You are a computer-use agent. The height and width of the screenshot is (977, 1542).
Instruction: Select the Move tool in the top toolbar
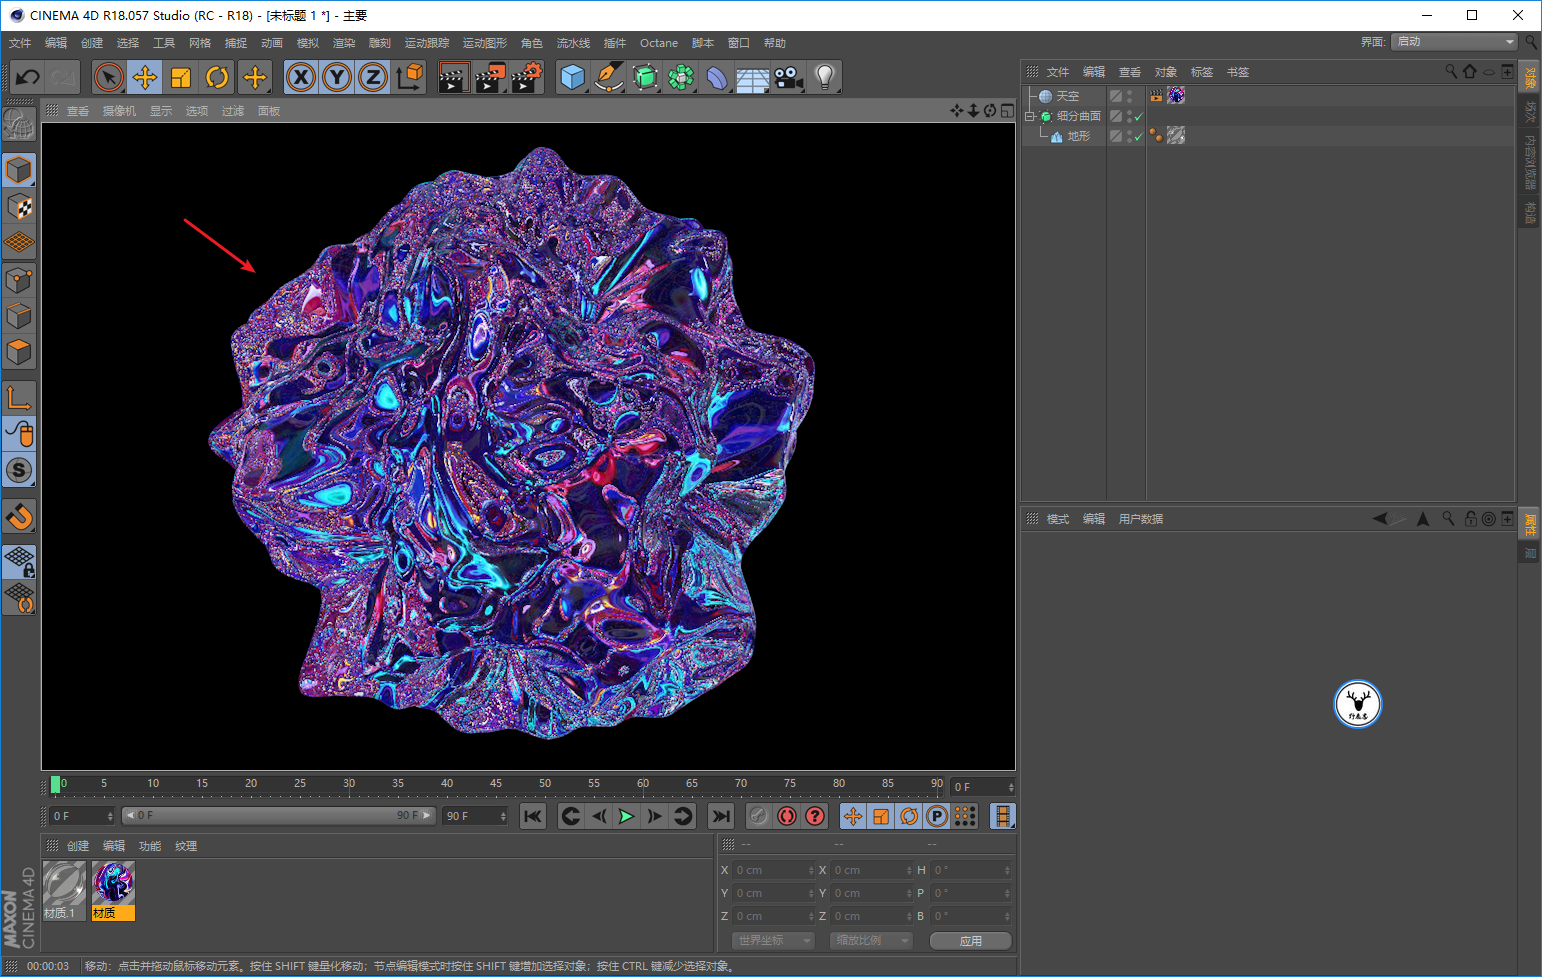145,77
